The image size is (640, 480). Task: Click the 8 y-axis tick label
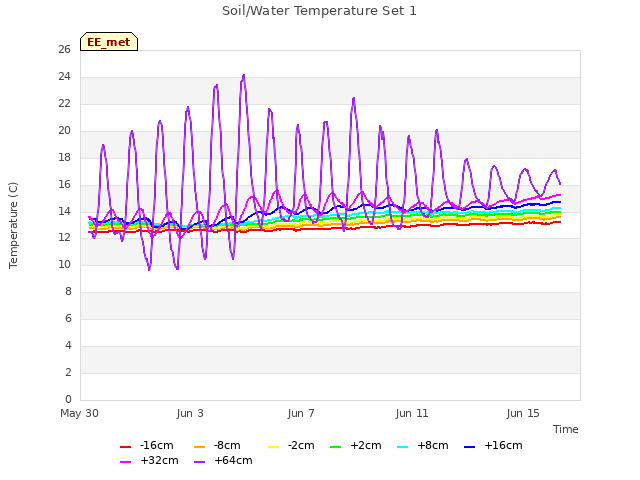pos(68,291)
